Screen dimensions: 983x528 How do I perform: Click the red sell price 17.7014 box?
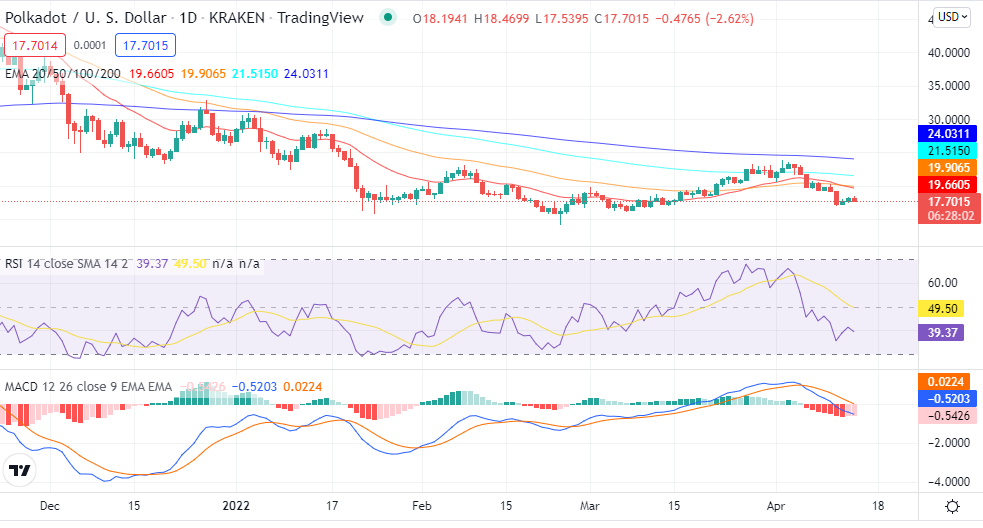(x=34, y=45)
